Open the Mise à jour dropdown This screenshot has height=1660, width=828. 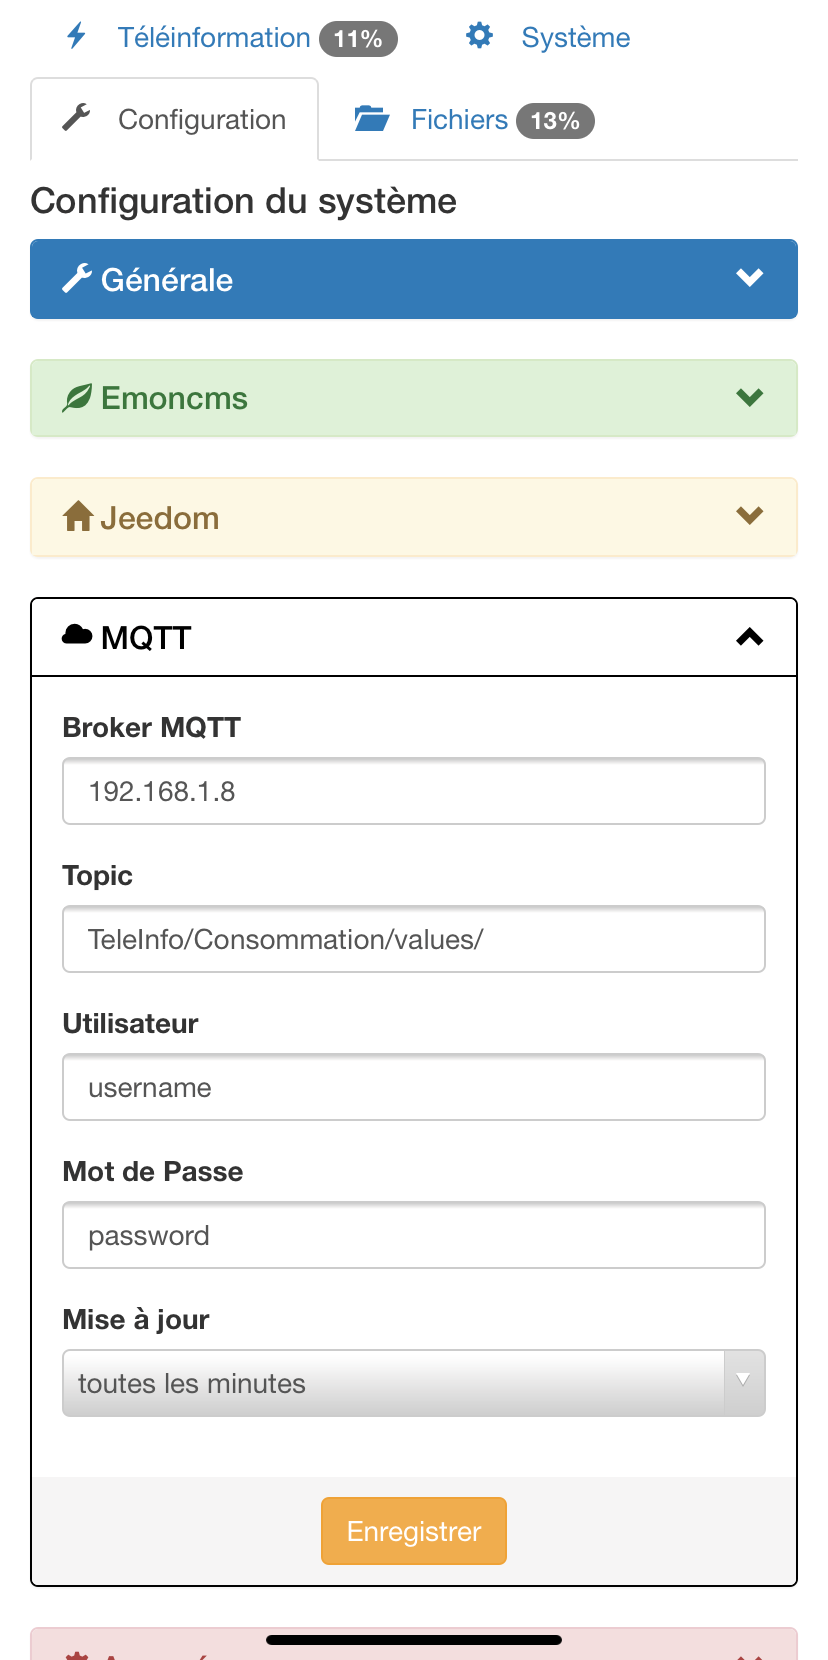(x=414, y=1383)
